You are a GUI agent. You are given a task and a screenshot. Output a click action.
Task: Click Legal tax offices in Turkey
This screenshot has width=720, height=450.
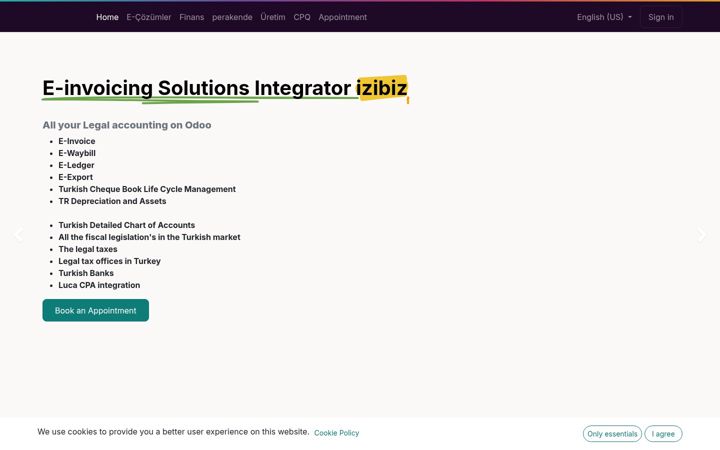(109, 261)
